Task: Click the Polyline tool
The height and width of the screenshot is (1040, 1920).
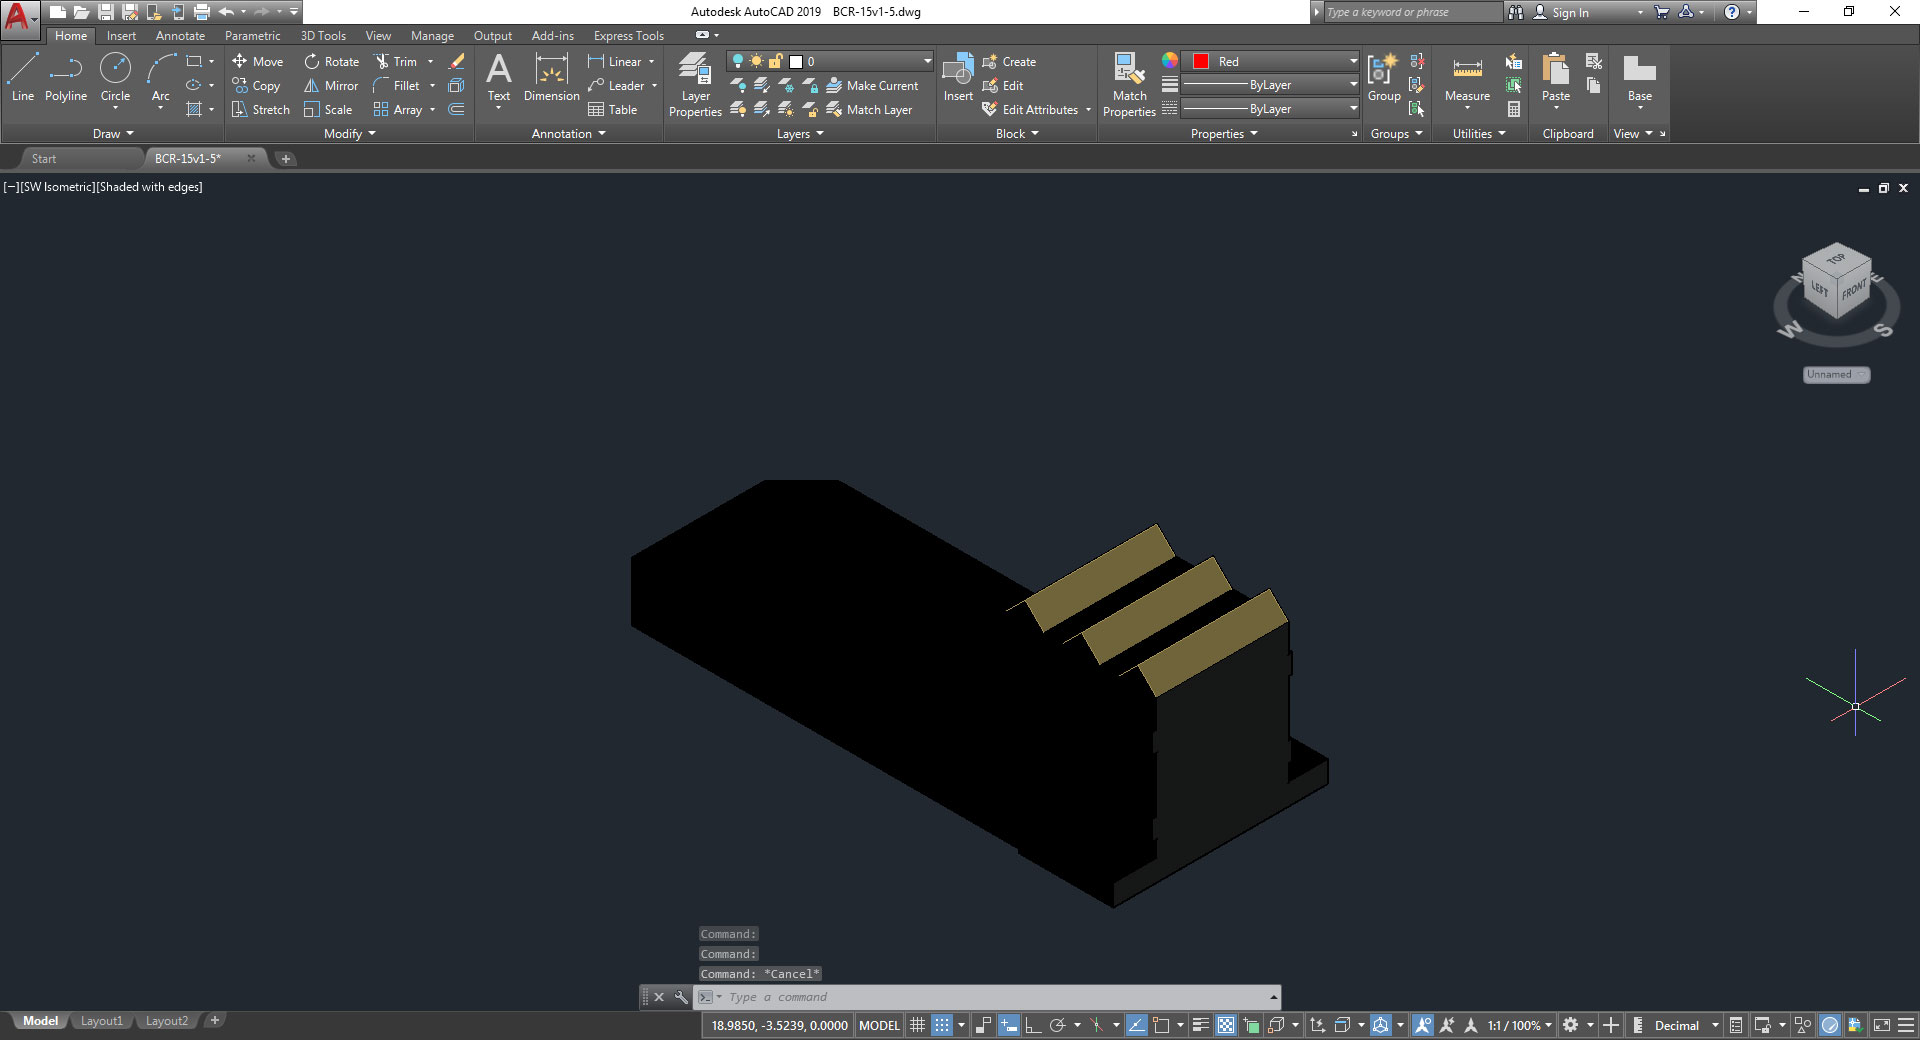Action: 66,78
